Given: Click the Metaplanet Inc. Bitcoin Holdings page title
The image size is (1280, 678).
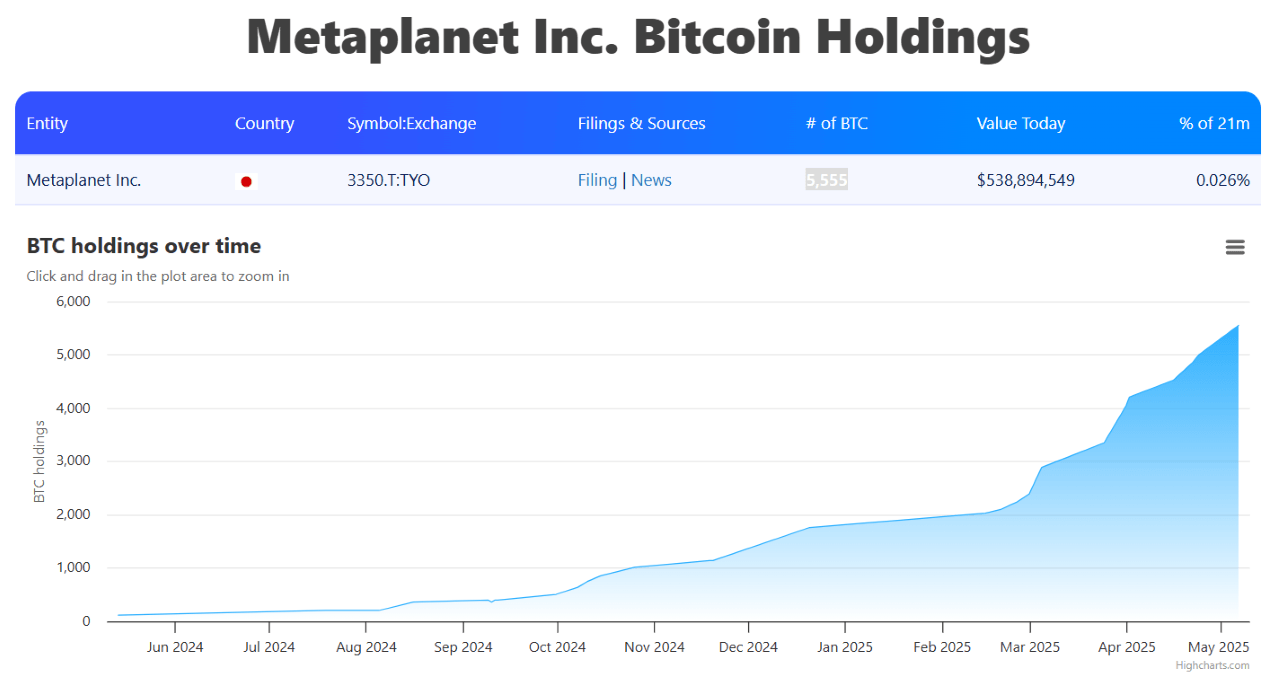Looking at the screenshot, I should (x=637, y=38).
